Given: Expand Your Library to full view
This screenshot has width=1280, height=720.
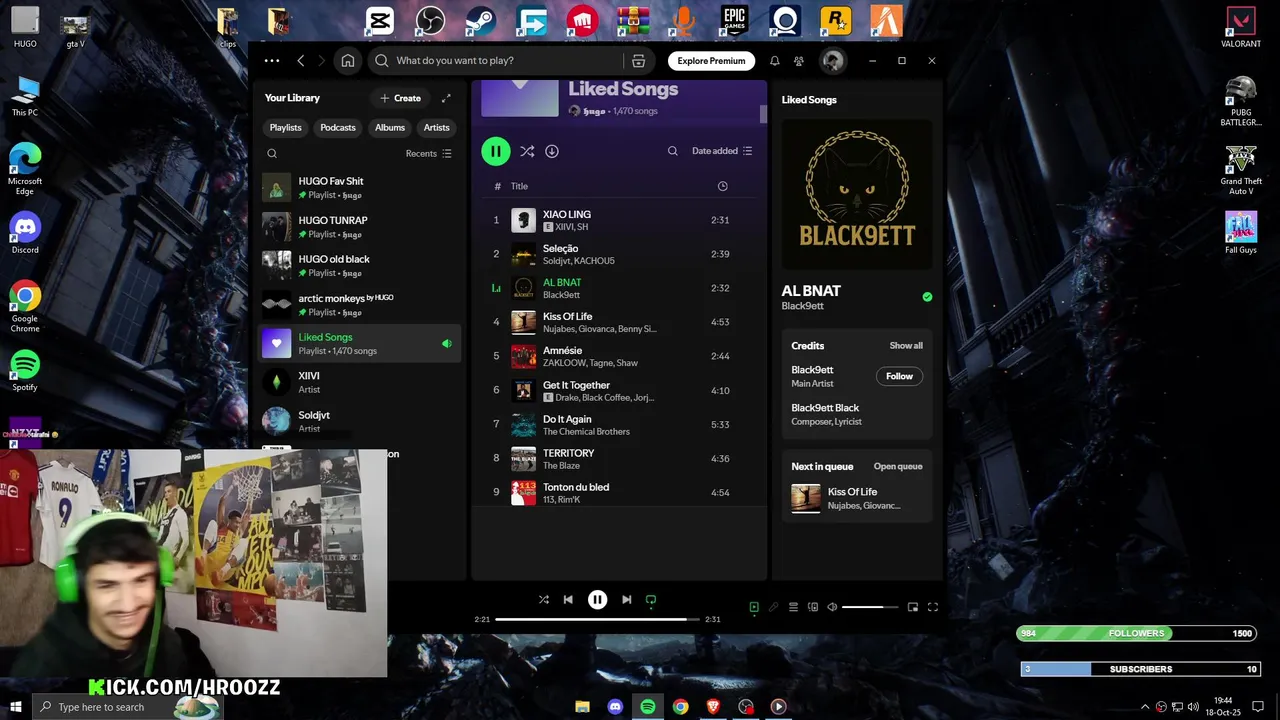Looking at the screenshot, I should point(446,98).
